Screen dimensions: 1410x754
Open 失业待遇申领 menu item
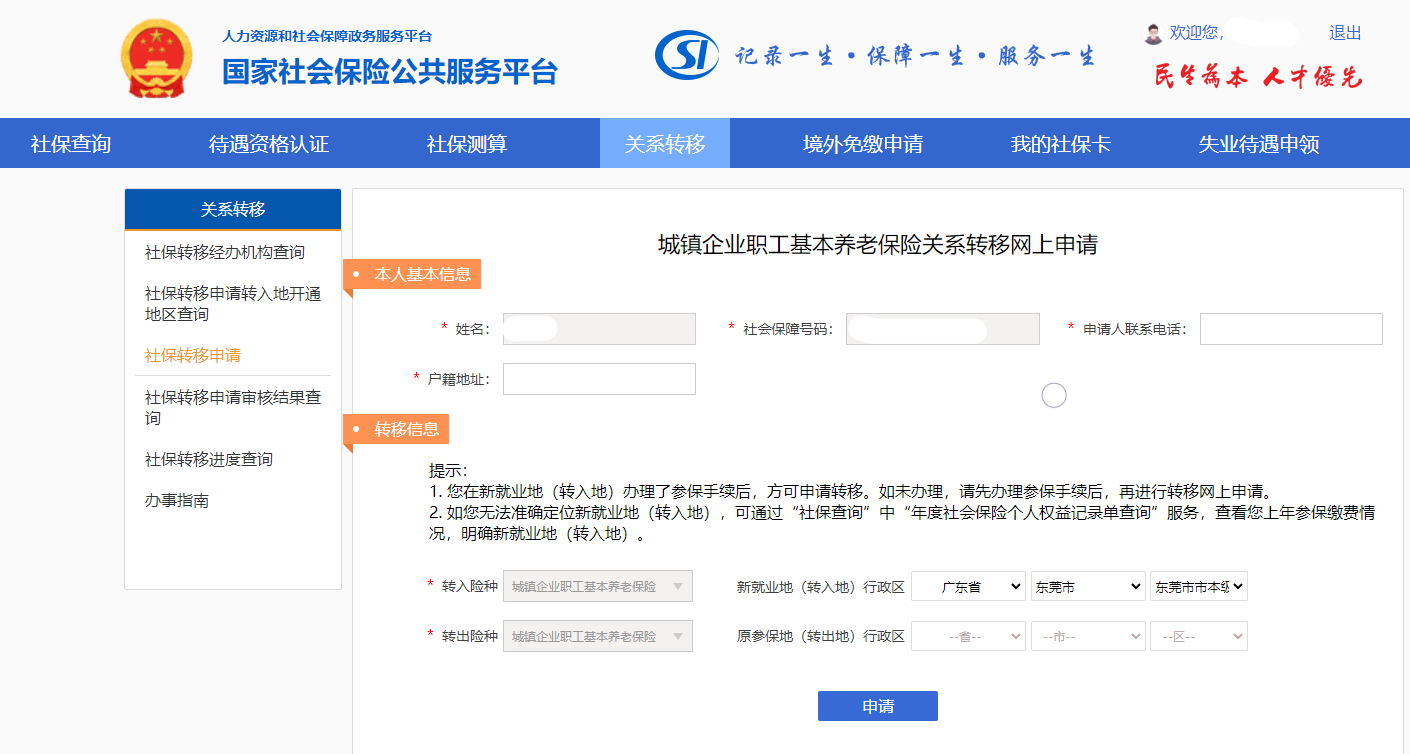coord(1259,144)
